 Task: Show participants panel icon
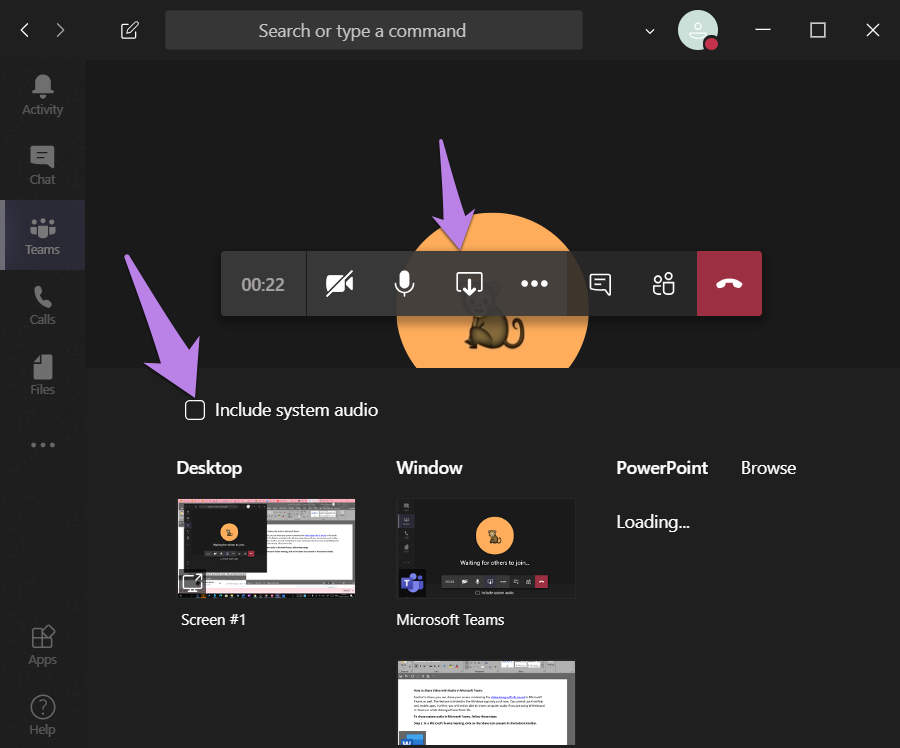coord(664,284)
